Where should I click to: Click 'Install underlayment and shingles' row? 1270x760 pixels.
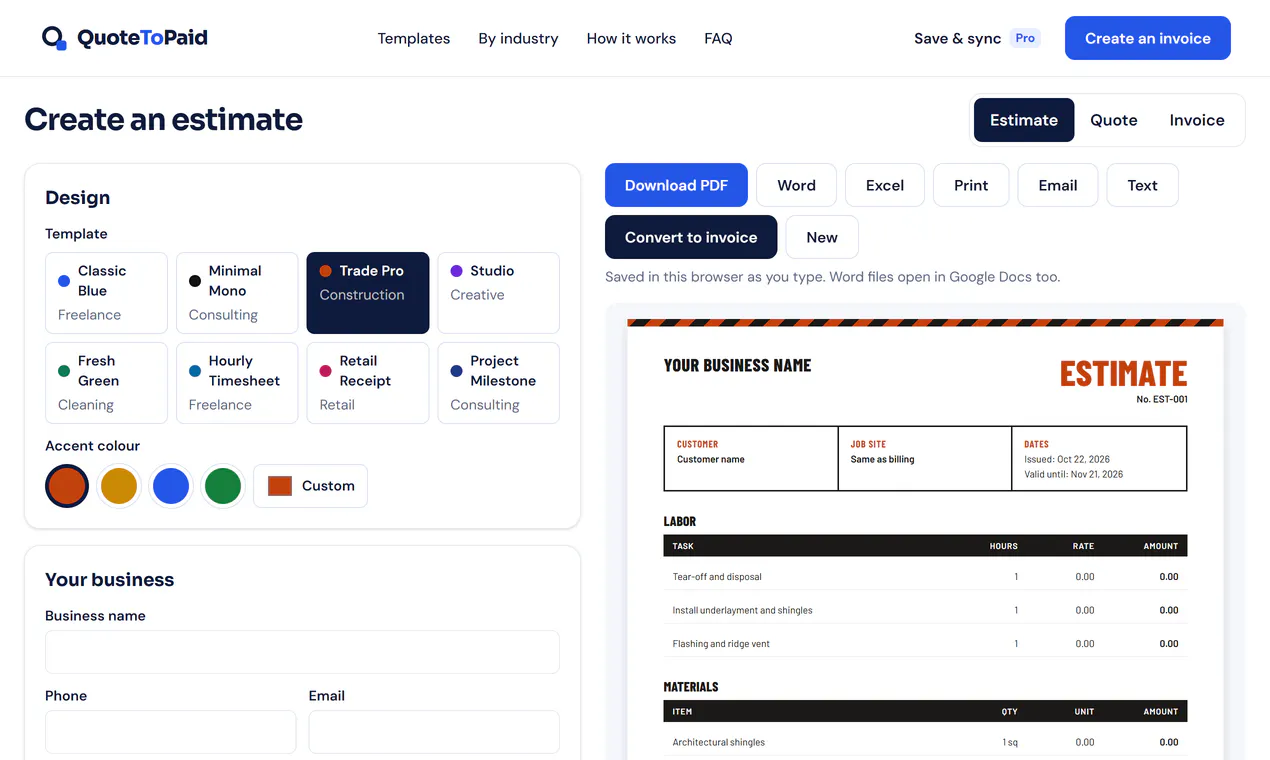925,610
